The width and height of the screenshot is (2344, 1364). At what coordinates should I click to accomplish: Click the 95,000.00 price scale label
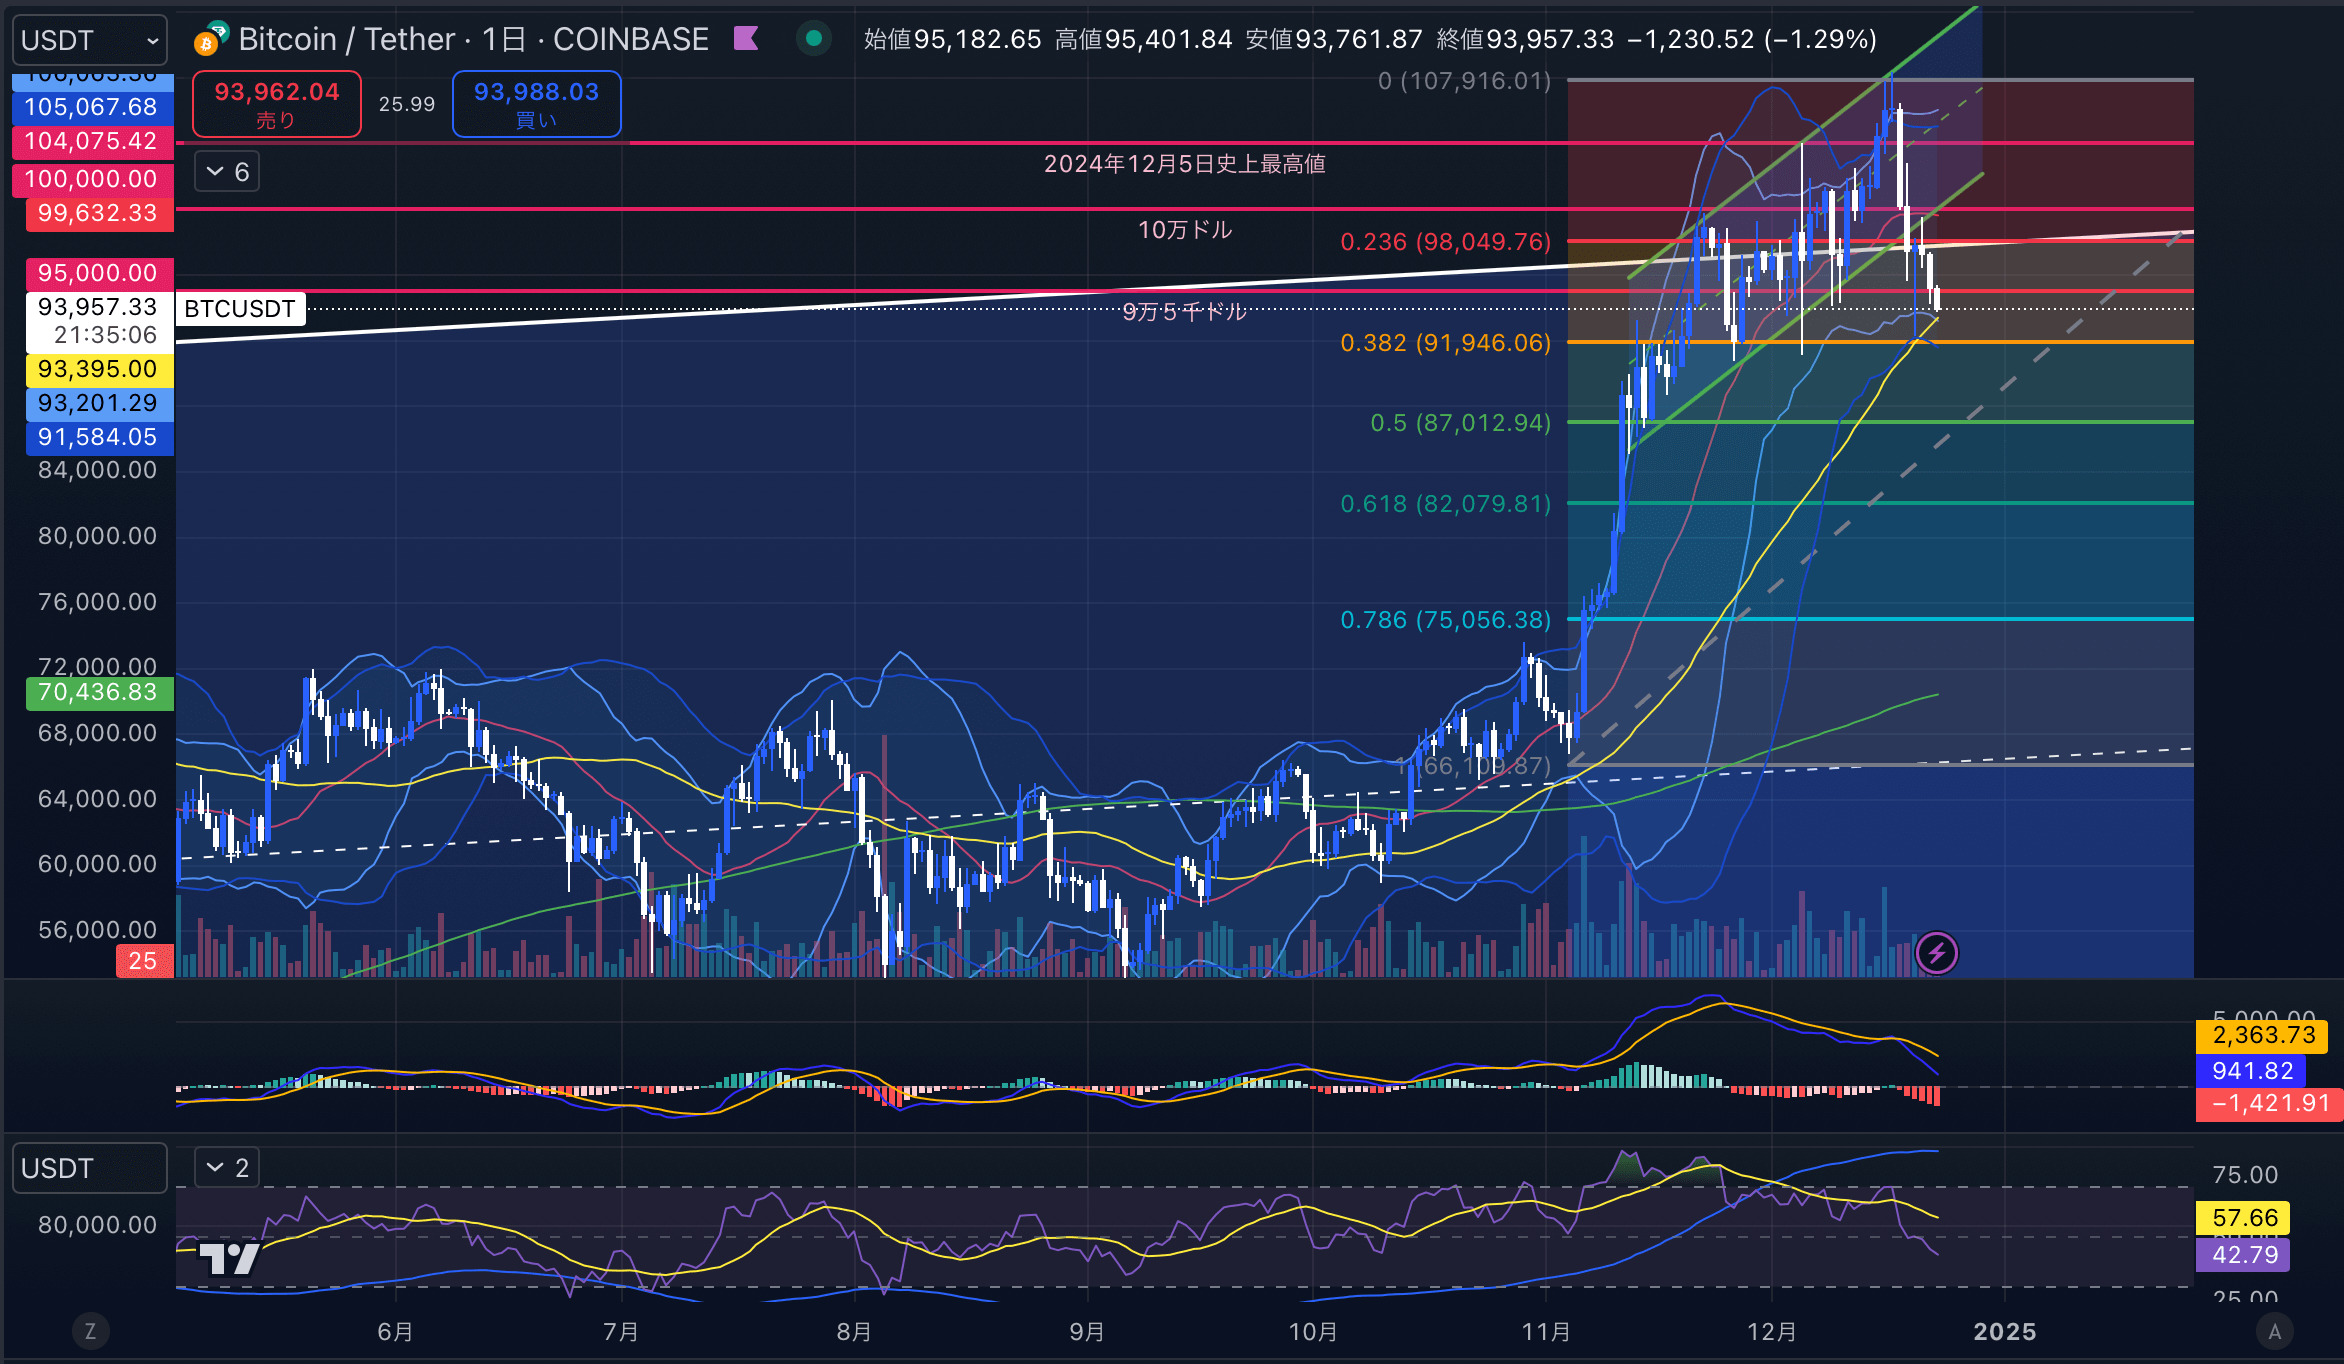coord(99,273)
